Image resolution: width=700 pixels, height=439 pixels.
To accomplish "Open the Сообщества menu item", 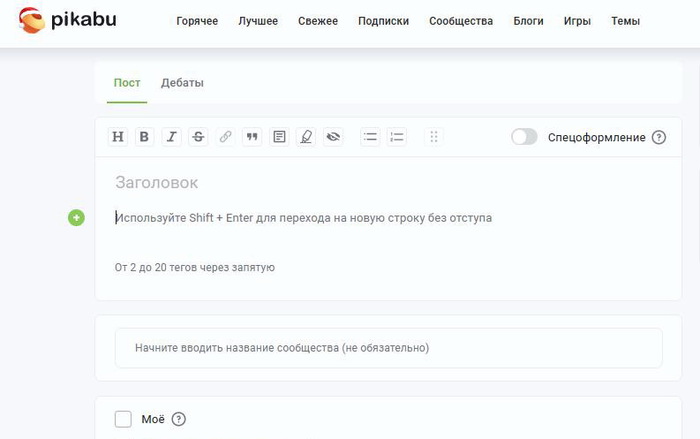I will pyautogui.click(x=460, y=21).
